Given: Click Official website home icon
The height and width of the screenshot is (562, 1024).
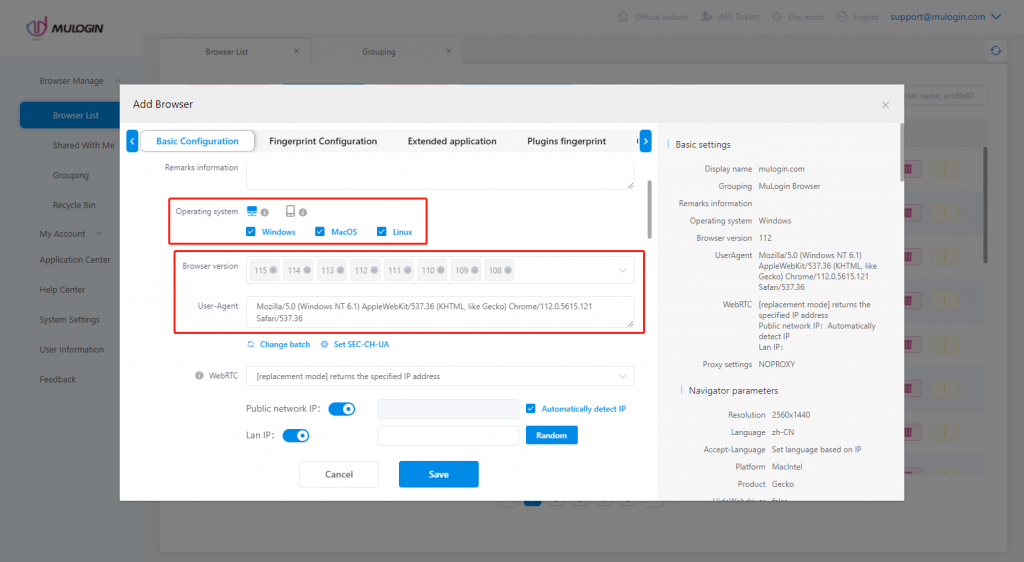Looking at the screenshot, I should 623,17.
